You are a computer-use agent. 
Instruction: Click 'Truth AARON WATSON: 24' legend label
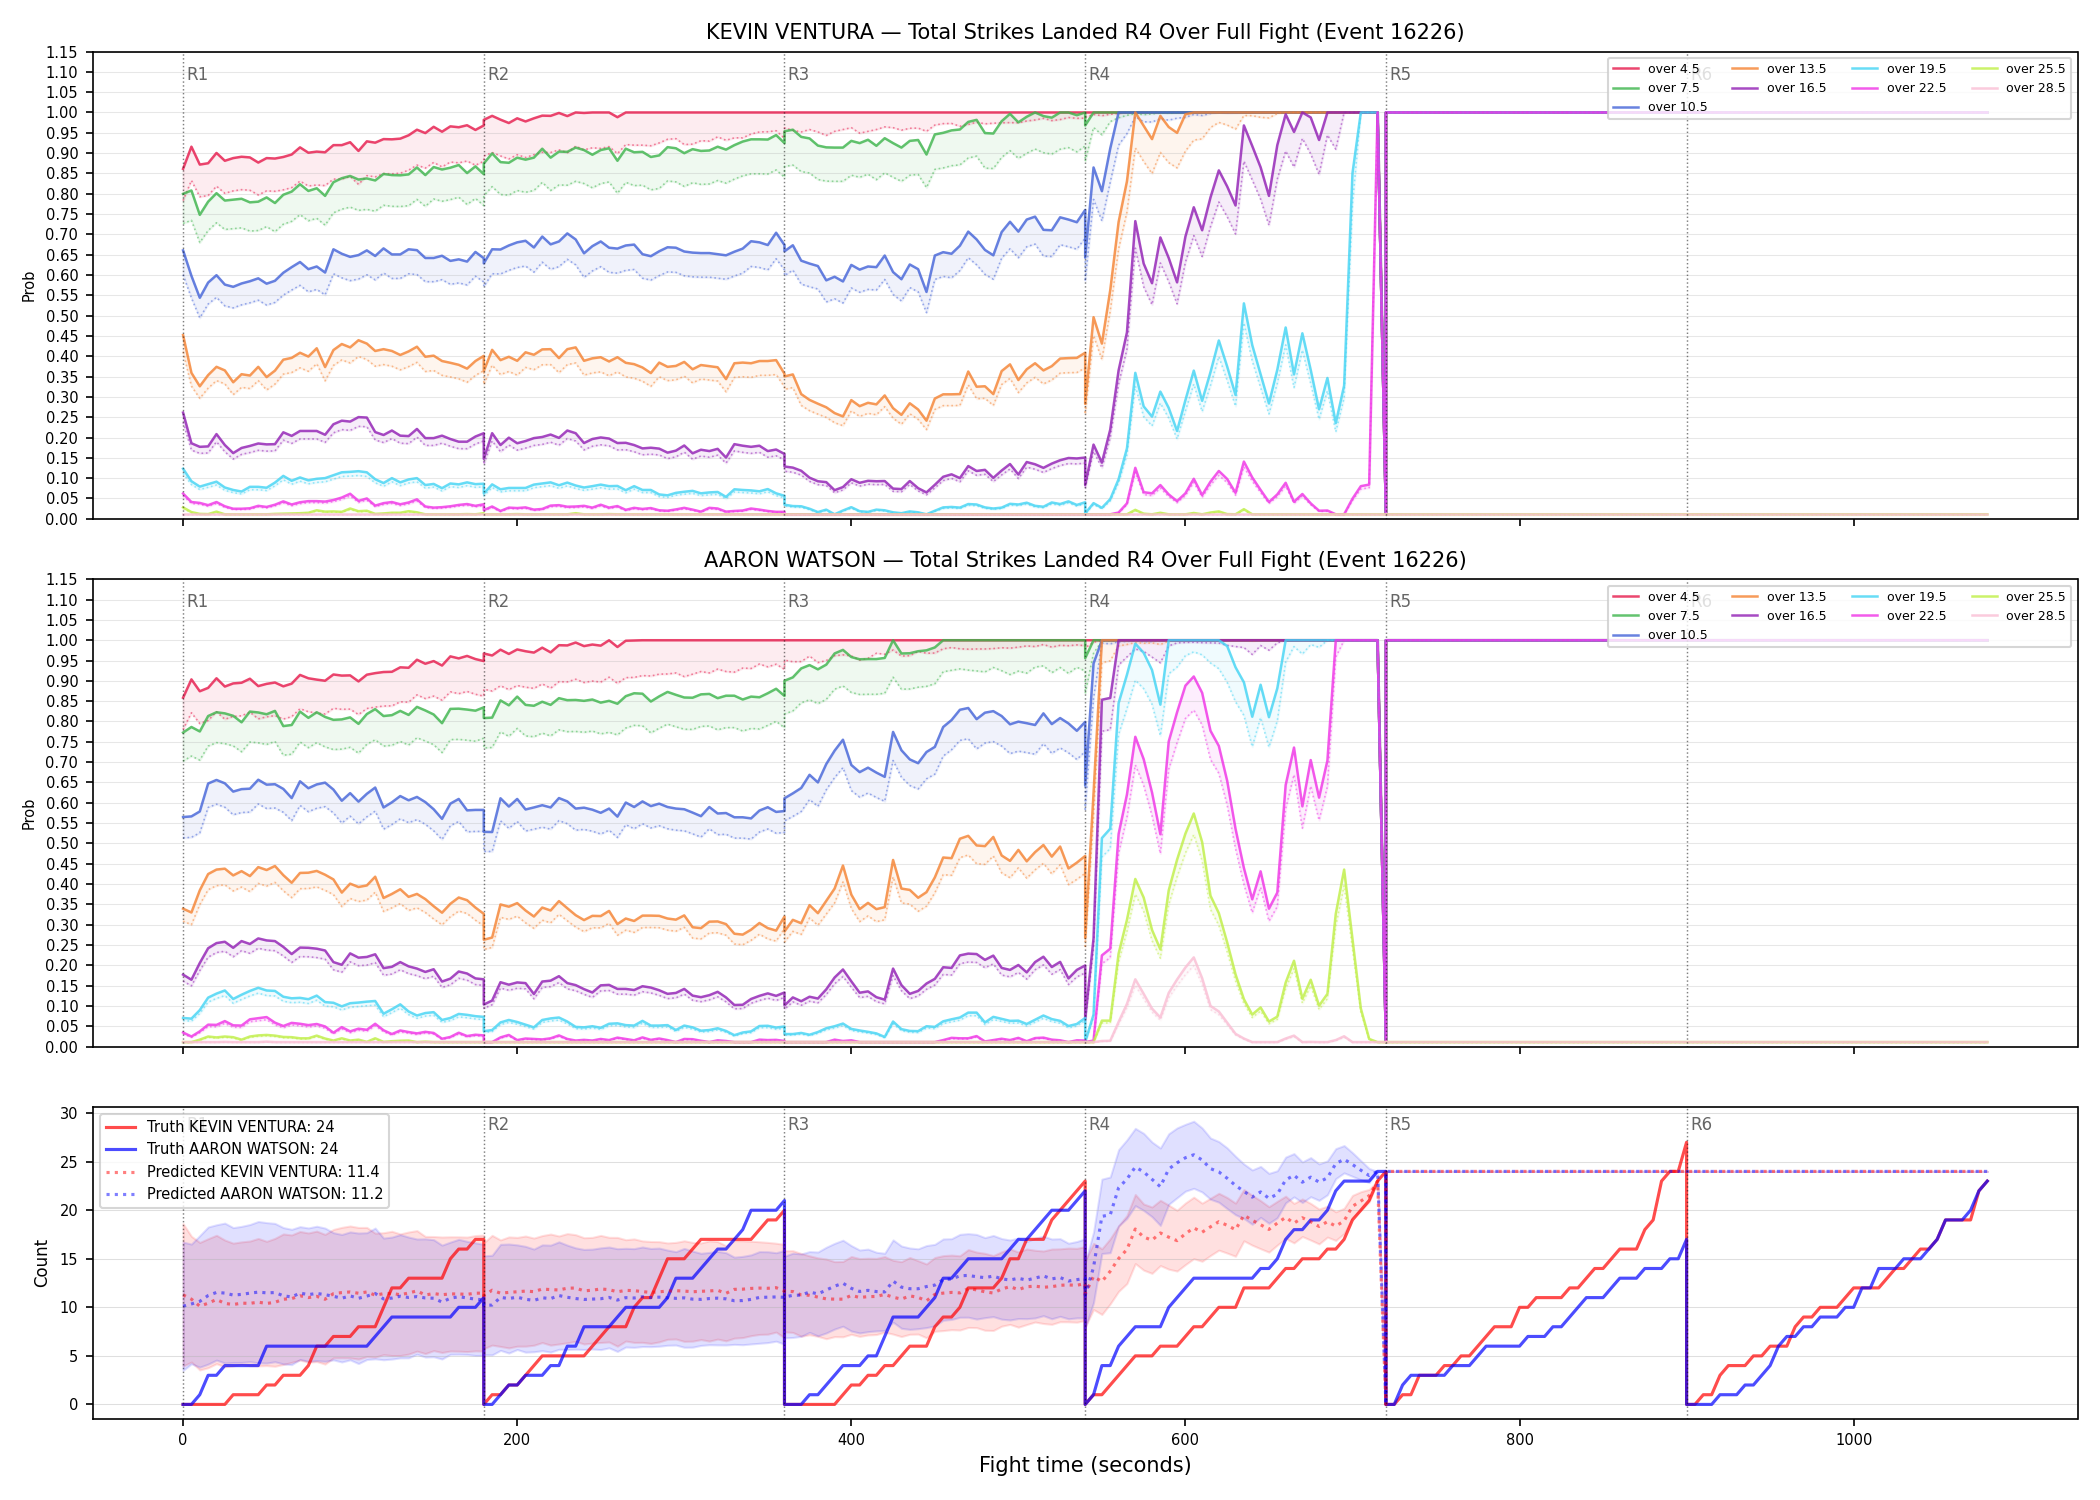click(242, 1149)
